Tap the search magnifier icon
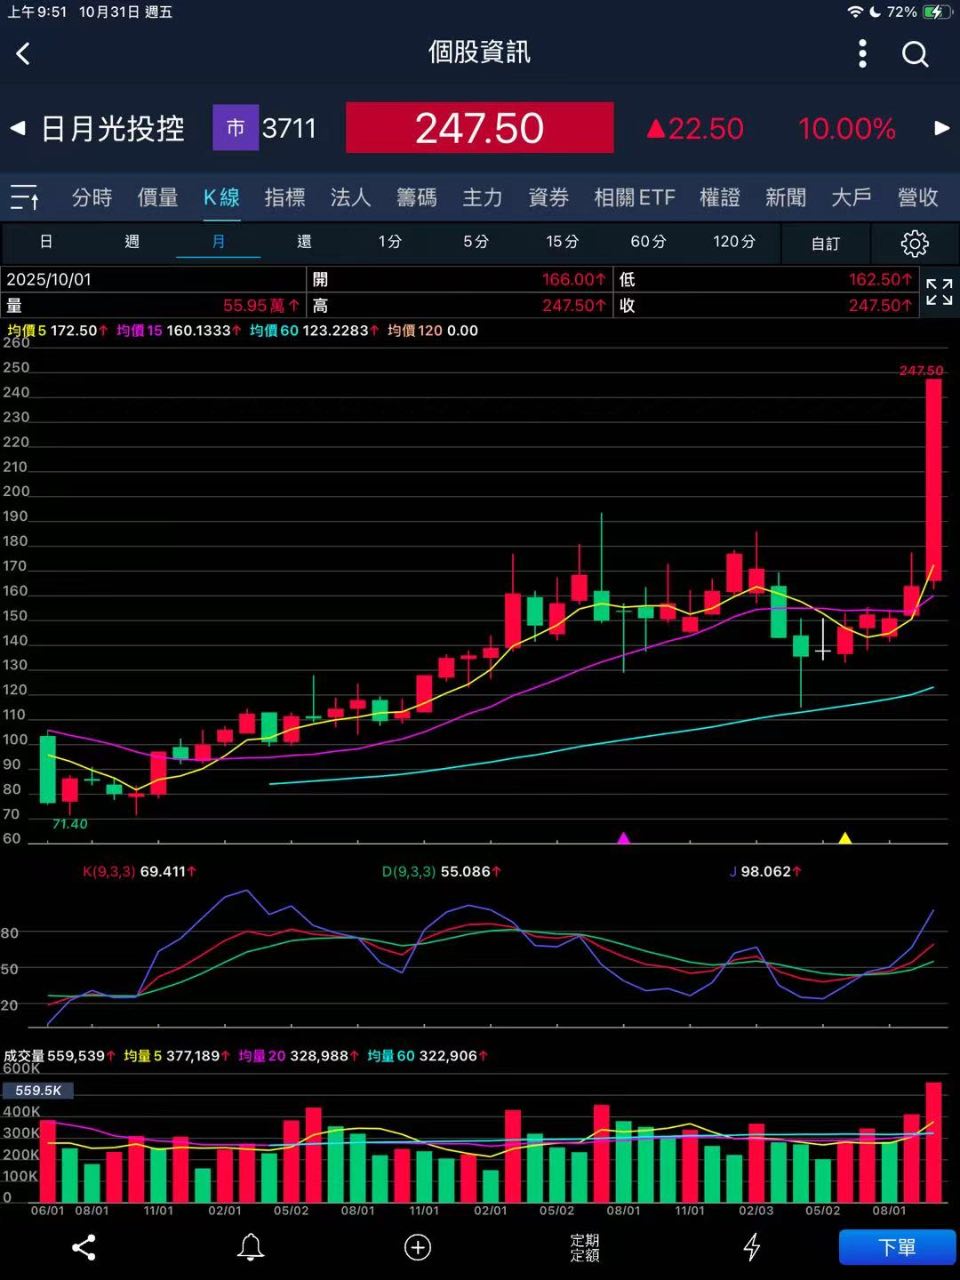This screenshot has height=1280, width=960. [915, 54]
